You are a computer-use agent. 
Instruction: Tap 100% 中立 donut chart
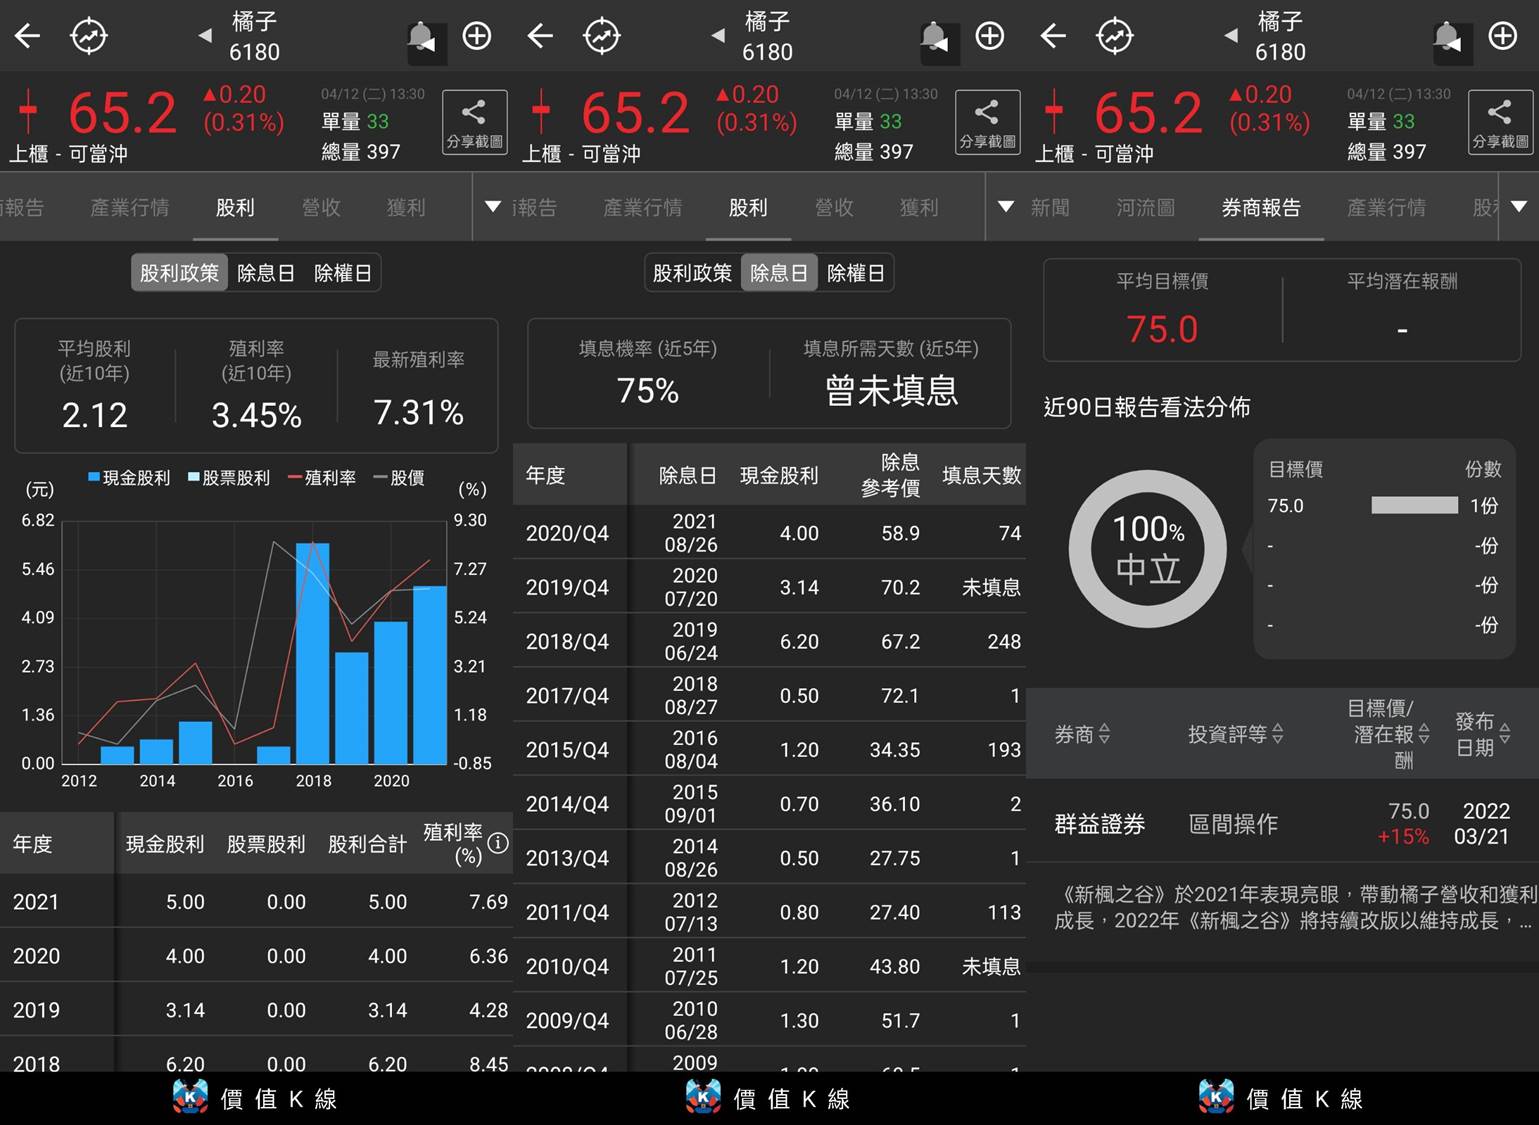1147,549
